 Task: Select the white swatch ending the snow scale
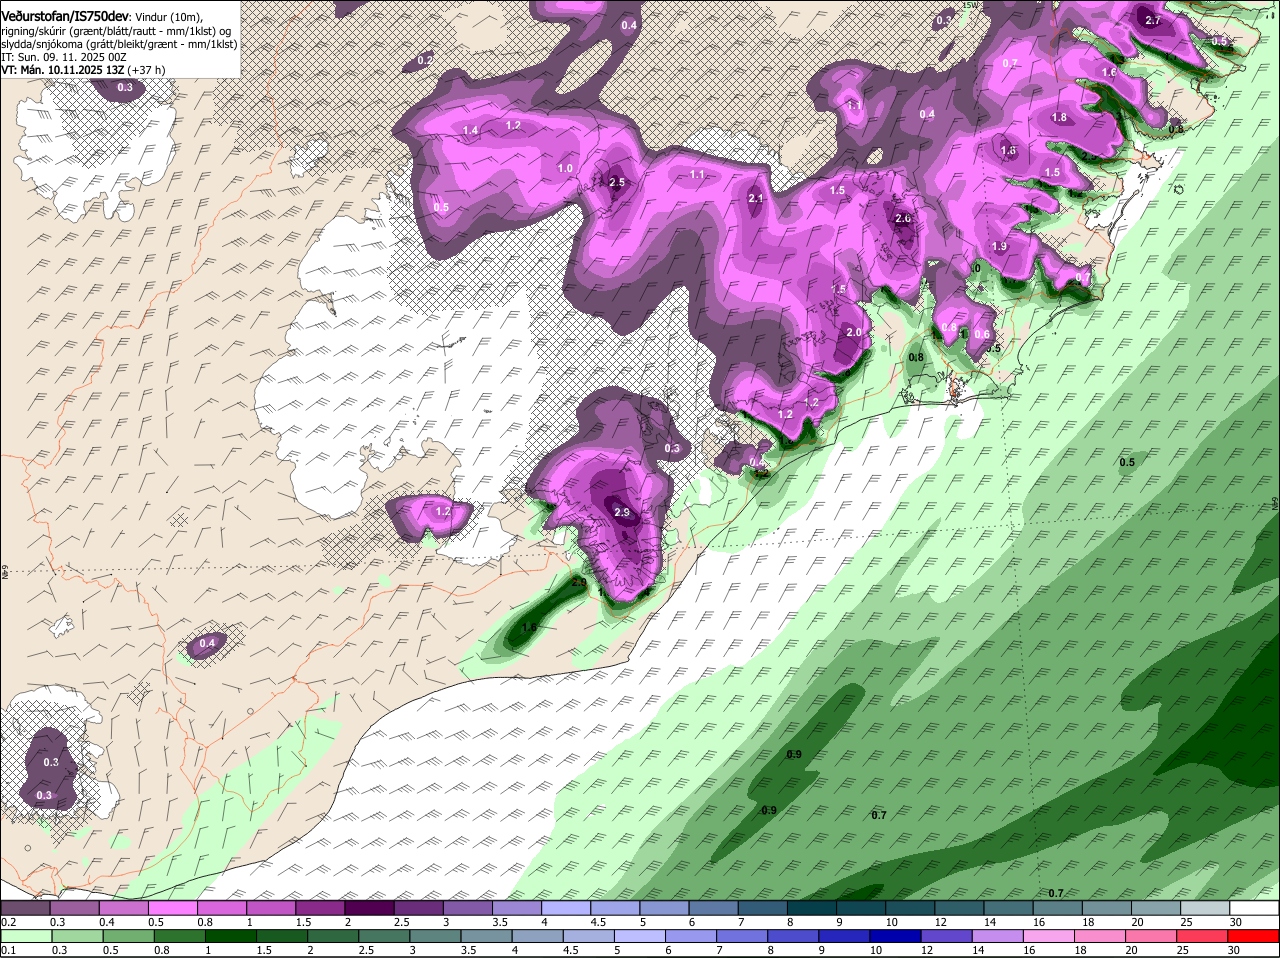coord(1255,908)
